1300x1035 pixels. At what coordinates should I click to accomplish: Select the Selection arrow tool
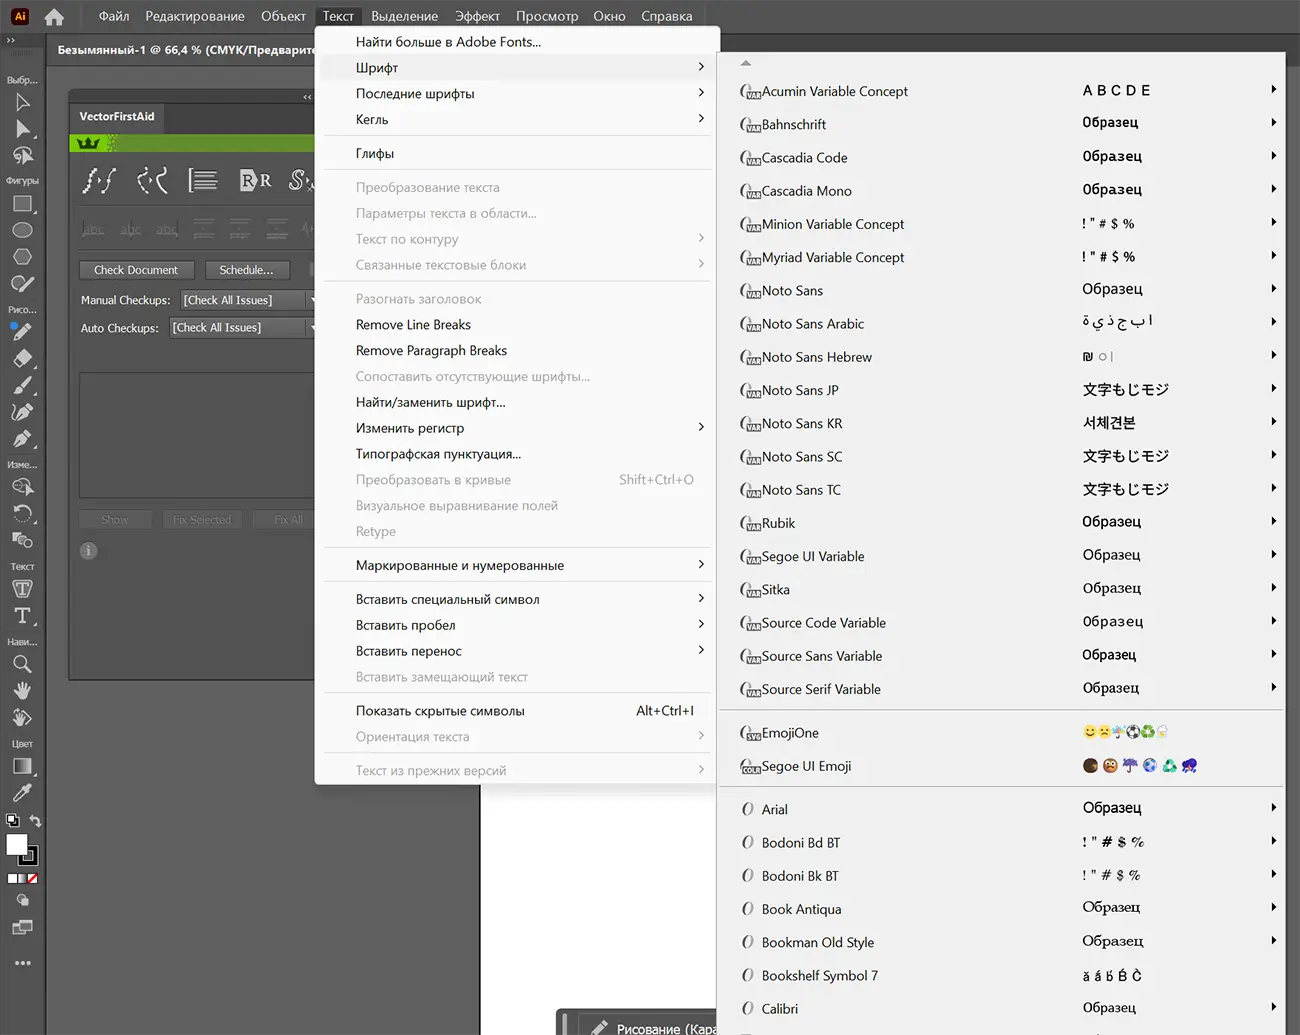[x=22, y=102]
